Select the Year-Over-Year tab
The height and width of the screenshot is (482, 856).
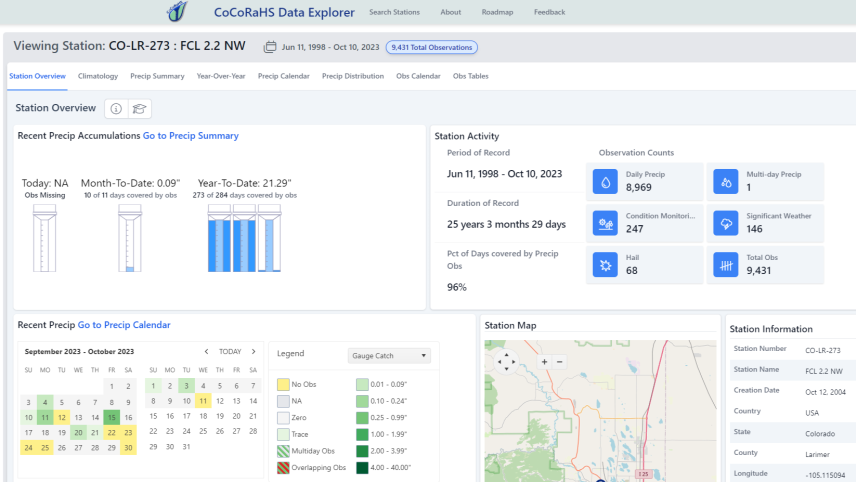point(221,76)
